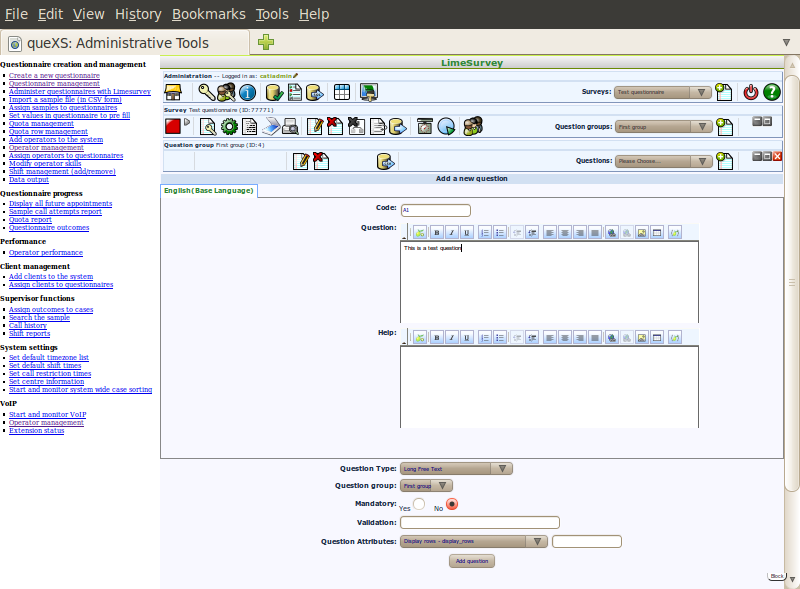This screenshot has height=589, width=800.
Task: Open the Bookmarks menu
Action: point(208,14)
